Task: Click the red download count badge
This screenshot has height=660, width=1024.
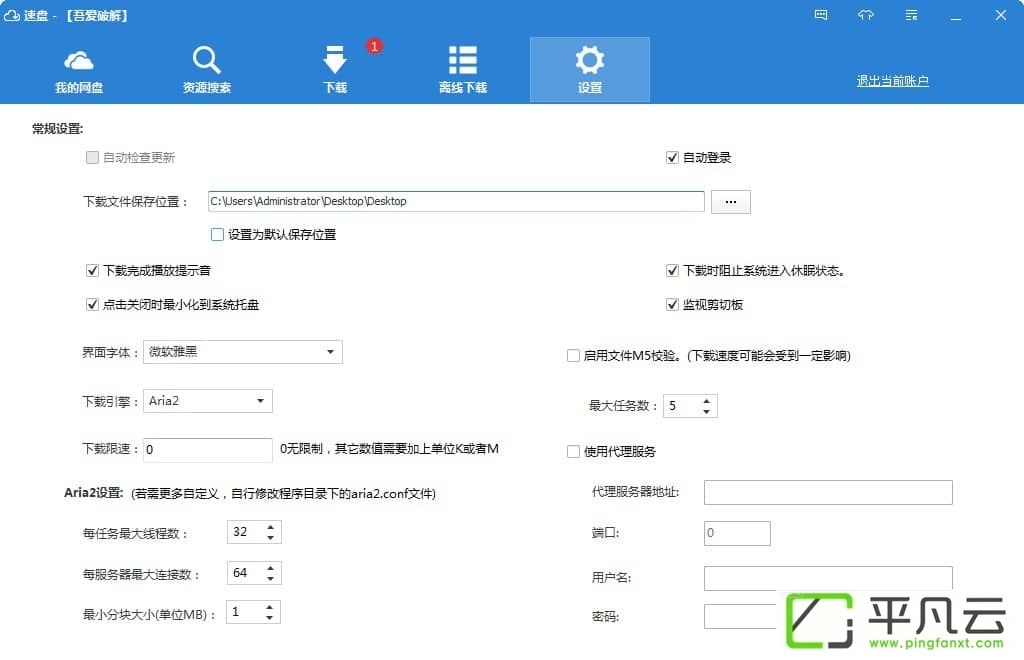Action: (374, 46)
